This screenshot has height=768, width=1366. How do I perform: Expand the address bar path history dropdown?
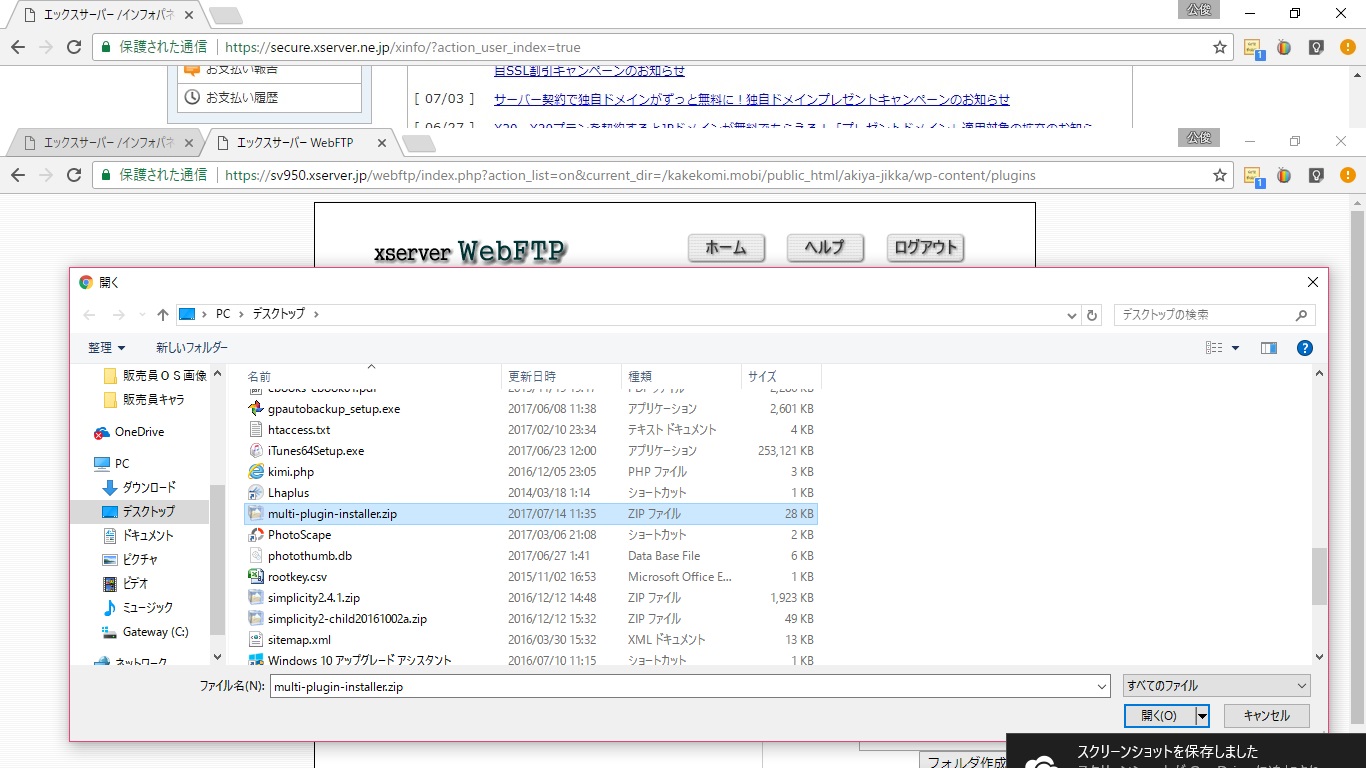(x=1072, y=314)
